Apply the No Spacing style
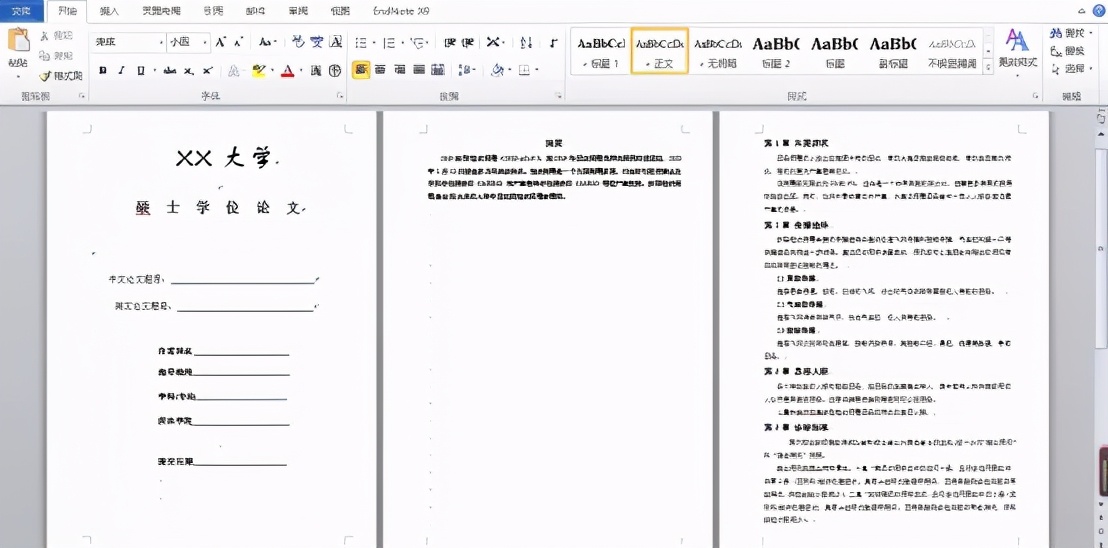This screenshot has width=1108, height=548. pos(718,52)
